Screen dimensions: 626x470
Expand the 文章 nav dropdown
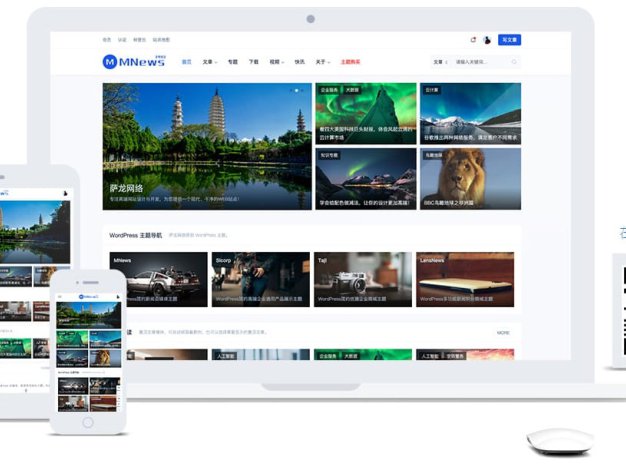(210, 62)
